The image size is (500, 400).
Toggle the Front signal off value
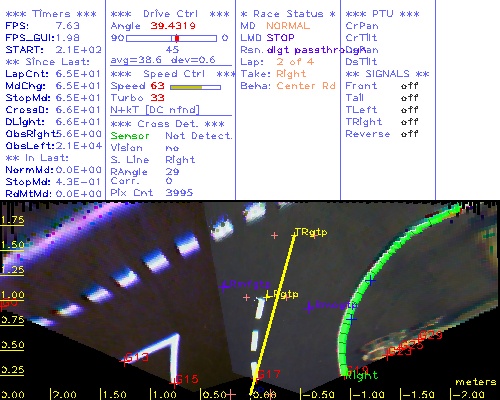point(410,86)
